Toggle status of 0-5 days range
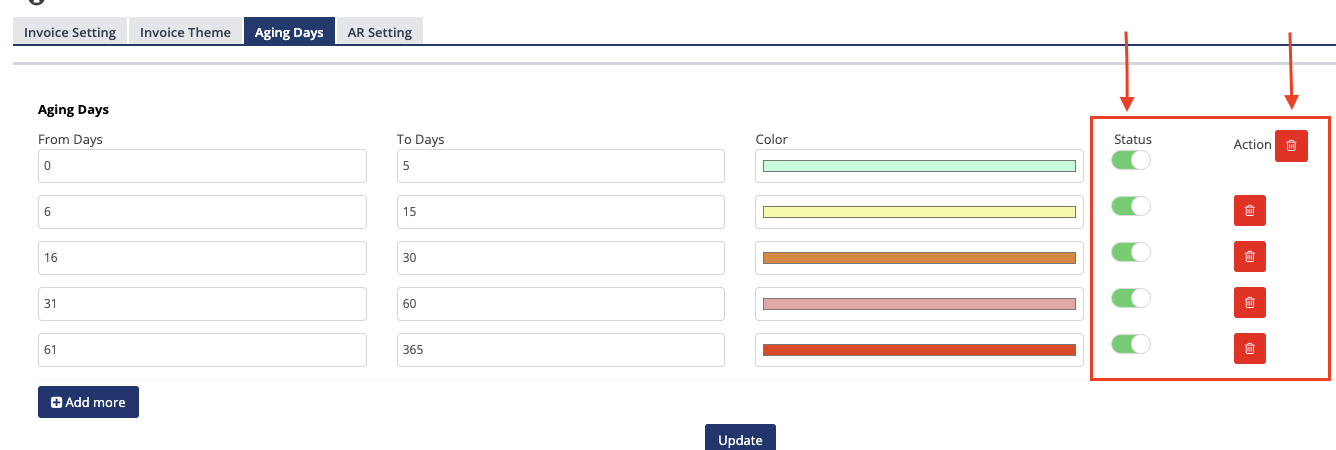 (1131, 160)
